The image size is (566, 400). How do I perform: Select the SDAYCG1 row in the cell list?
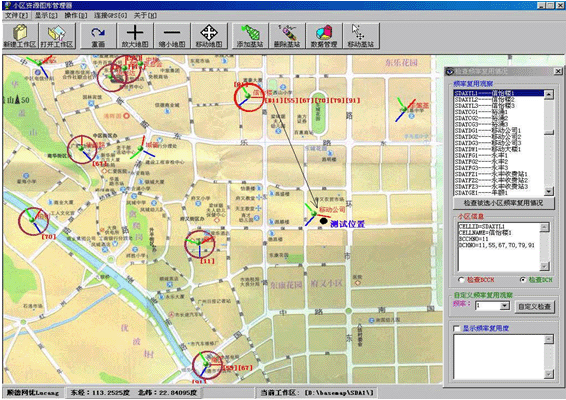(x=498, y=112)
